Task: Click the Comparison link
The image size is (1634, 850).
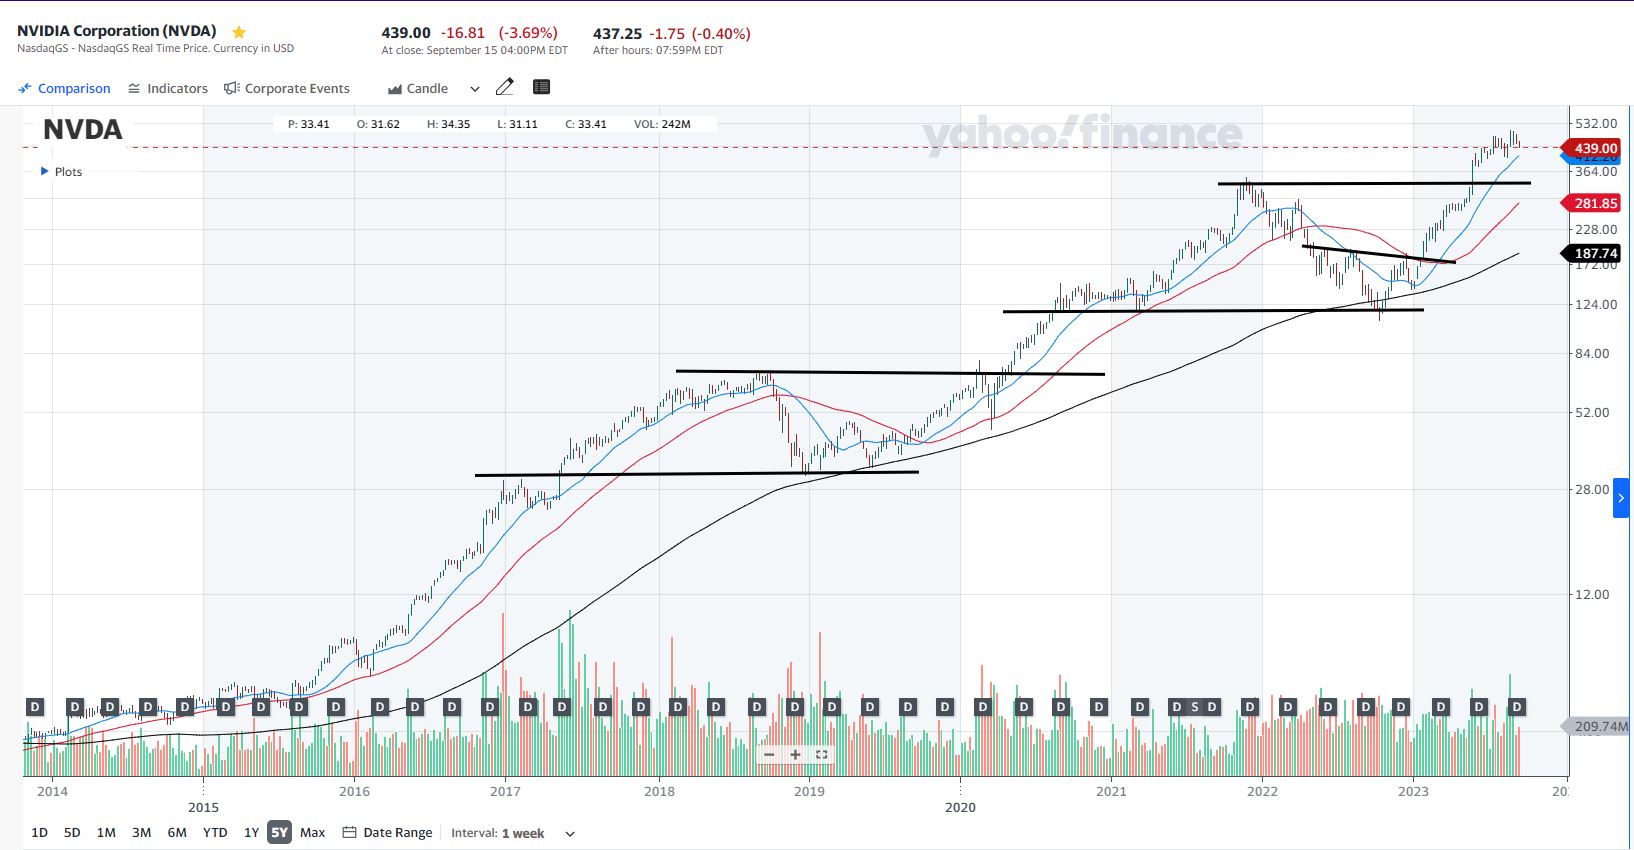Action: pyautogui.click(x=65, y=88)
